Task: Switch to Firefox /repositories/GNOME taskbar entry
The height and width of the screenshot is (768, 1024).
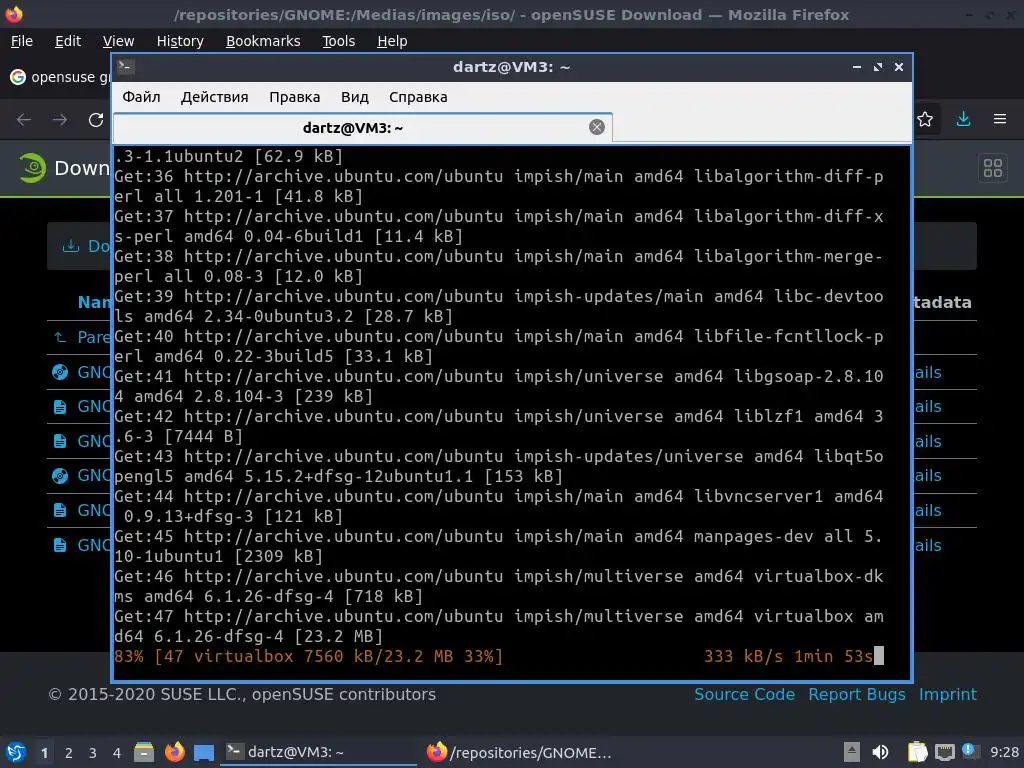Action: 520,752
